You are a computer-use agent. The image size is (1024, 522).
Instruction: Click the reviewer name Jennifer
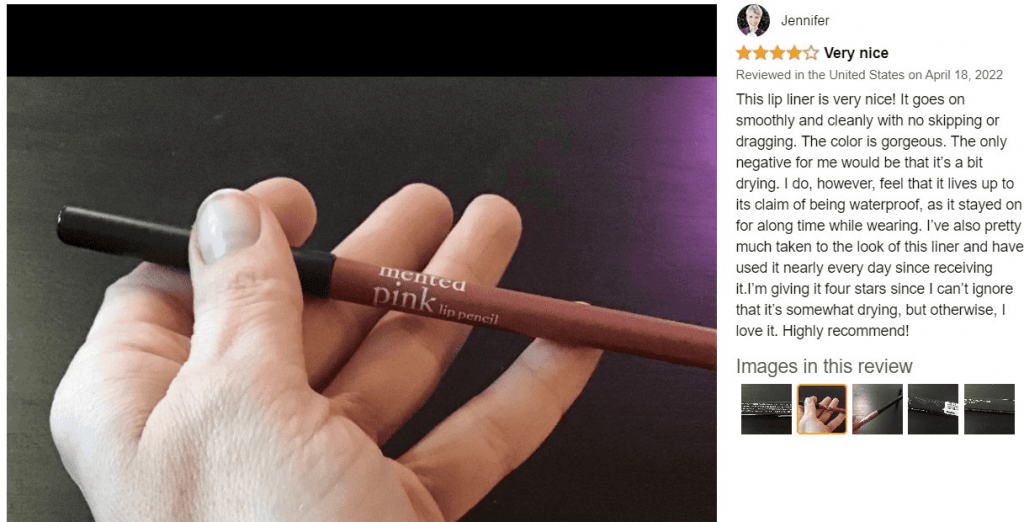click(805, 21)
